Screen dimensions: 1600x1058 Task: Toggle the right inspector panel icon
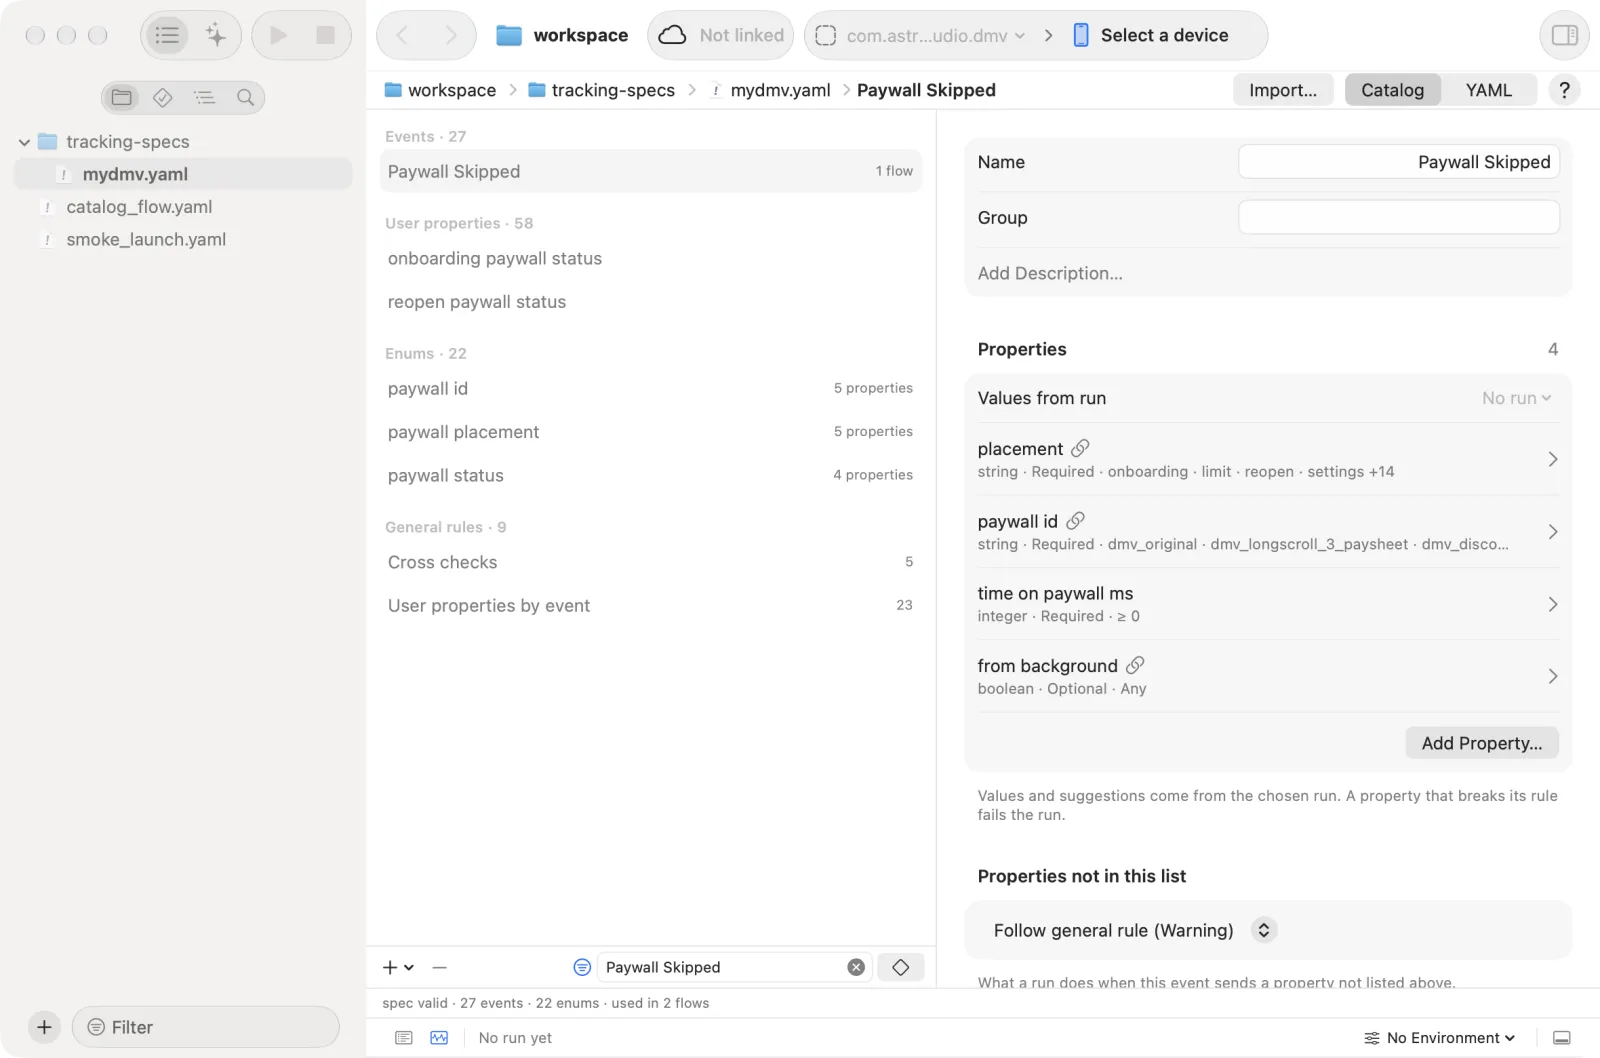click(x=1564, y=35)
